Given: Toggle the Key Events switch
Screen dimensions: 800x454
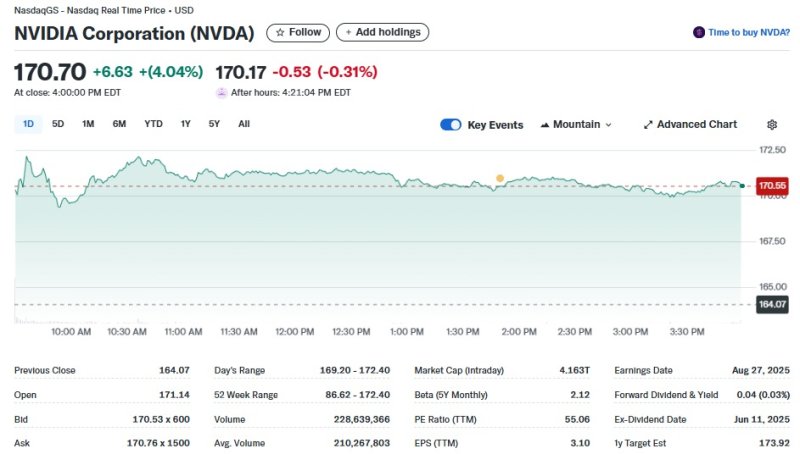Looking at the screenshot, I should (451, 125).
